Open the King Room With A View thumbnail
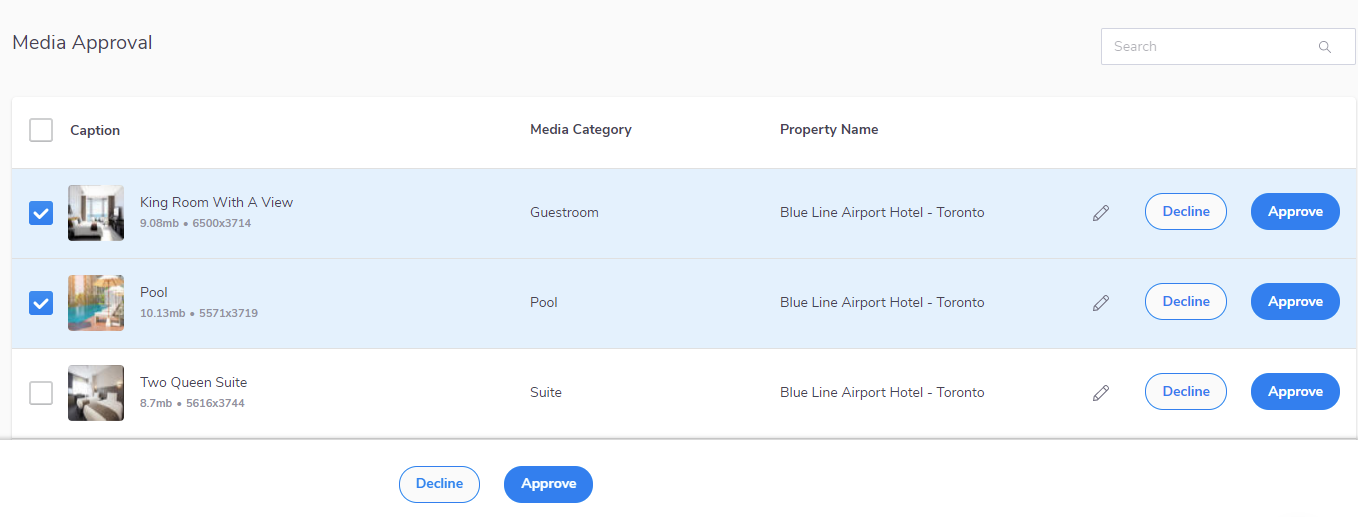 click(96, 213)
